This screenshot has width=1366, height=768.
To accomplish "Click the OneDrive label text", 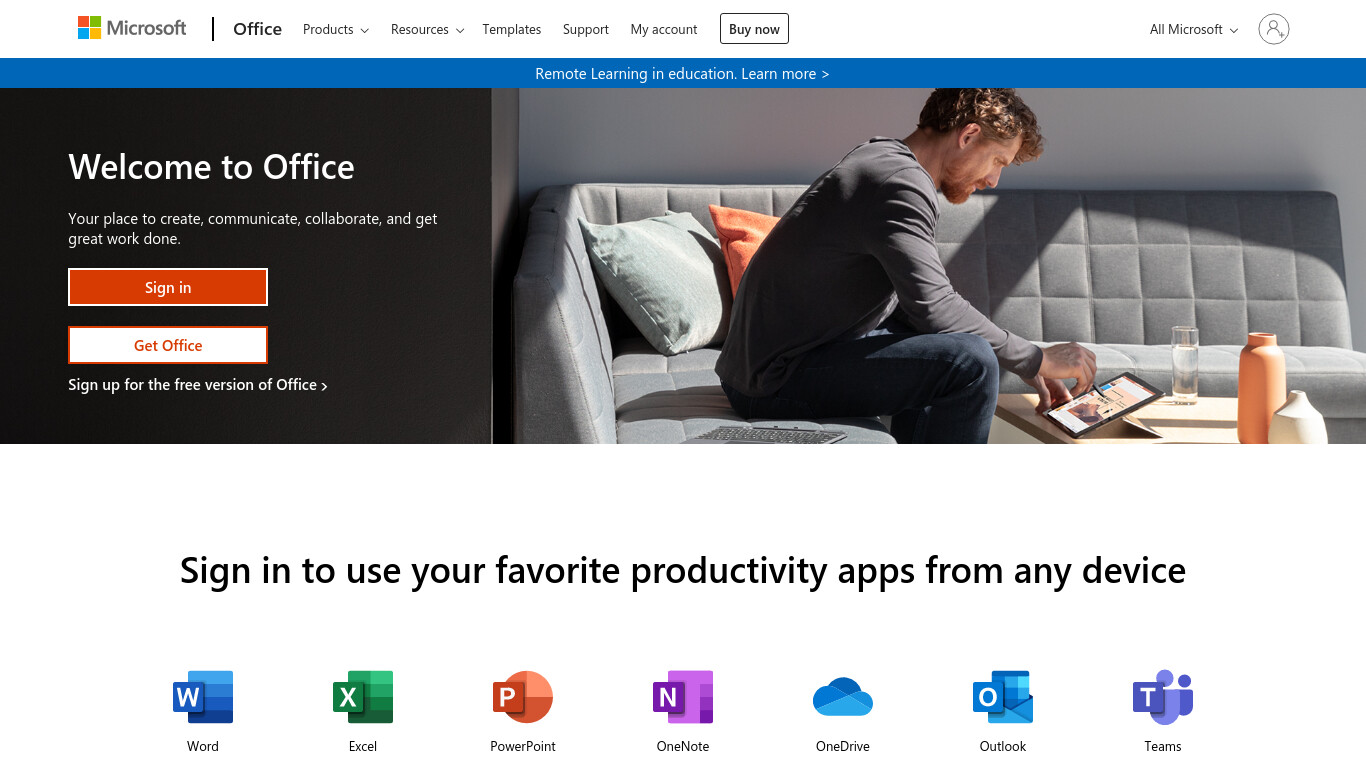I will [x=843, y=746].
